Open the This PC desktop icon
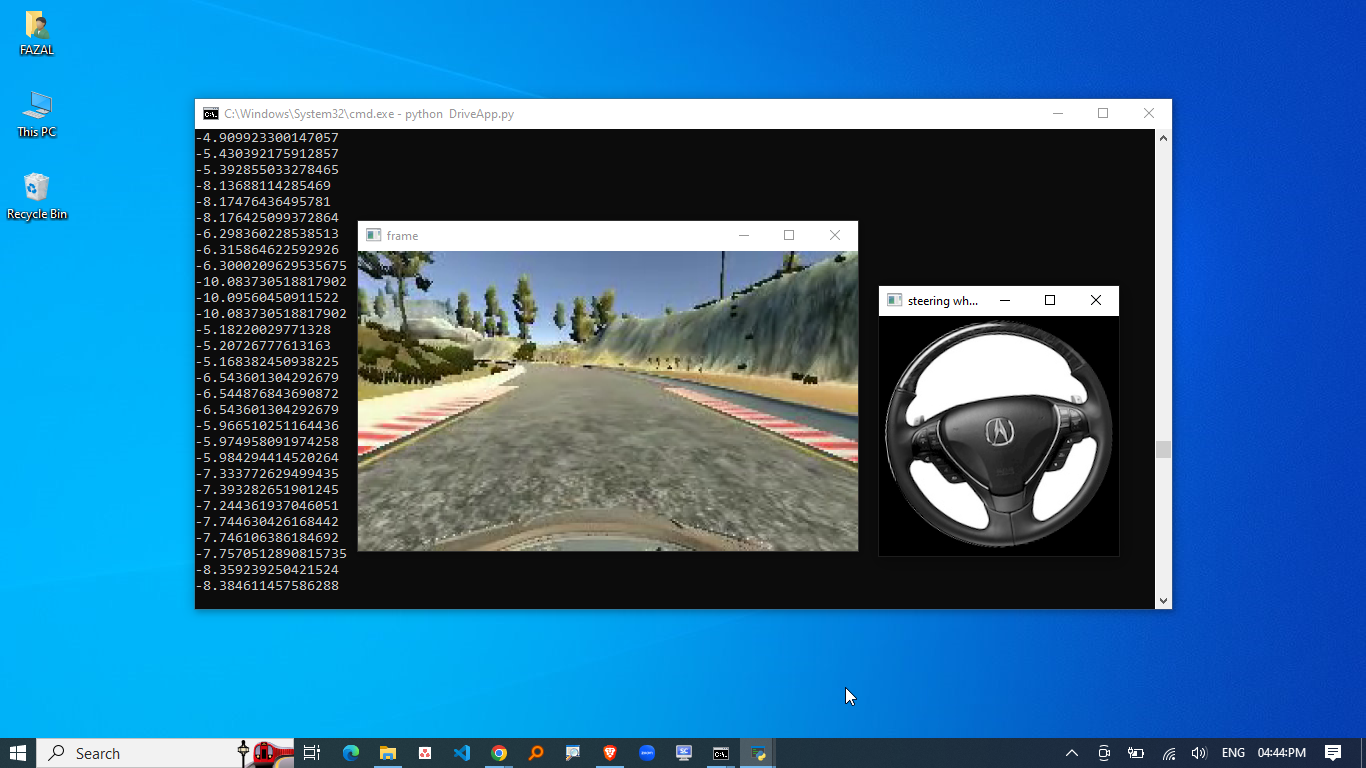This screenshot has width=1366, height=768. point(37,115)
